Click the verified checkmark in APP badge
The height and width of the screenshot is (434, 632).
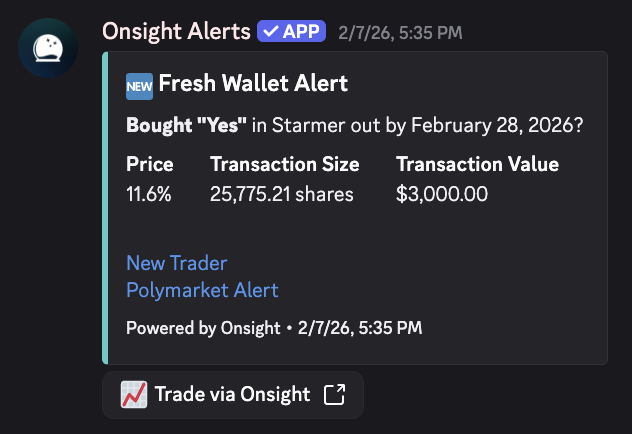(270, 31)
